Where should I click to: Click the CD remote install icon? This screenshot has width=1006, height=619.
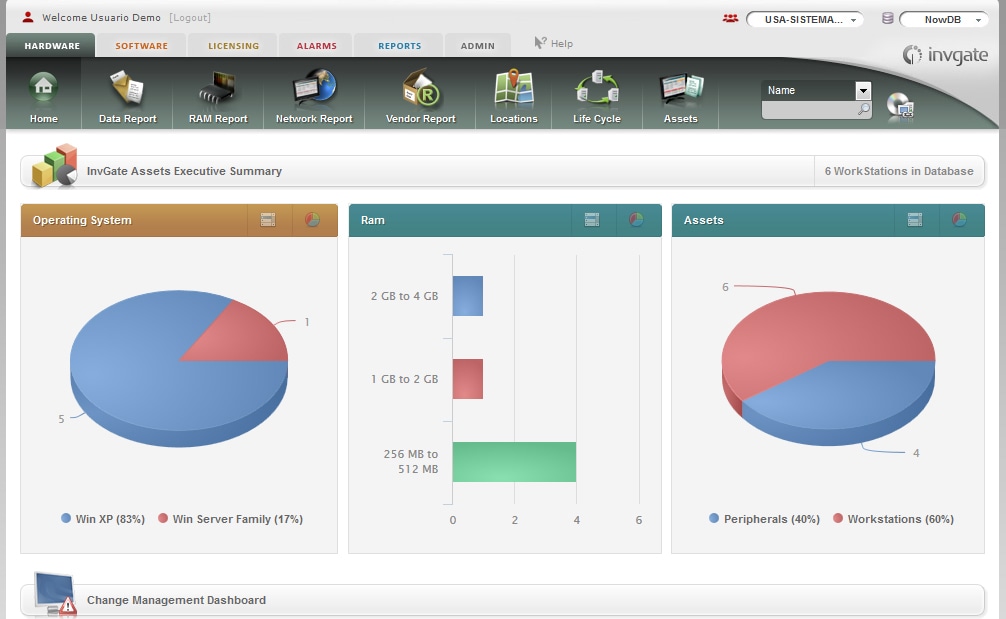tap(900, 106)
